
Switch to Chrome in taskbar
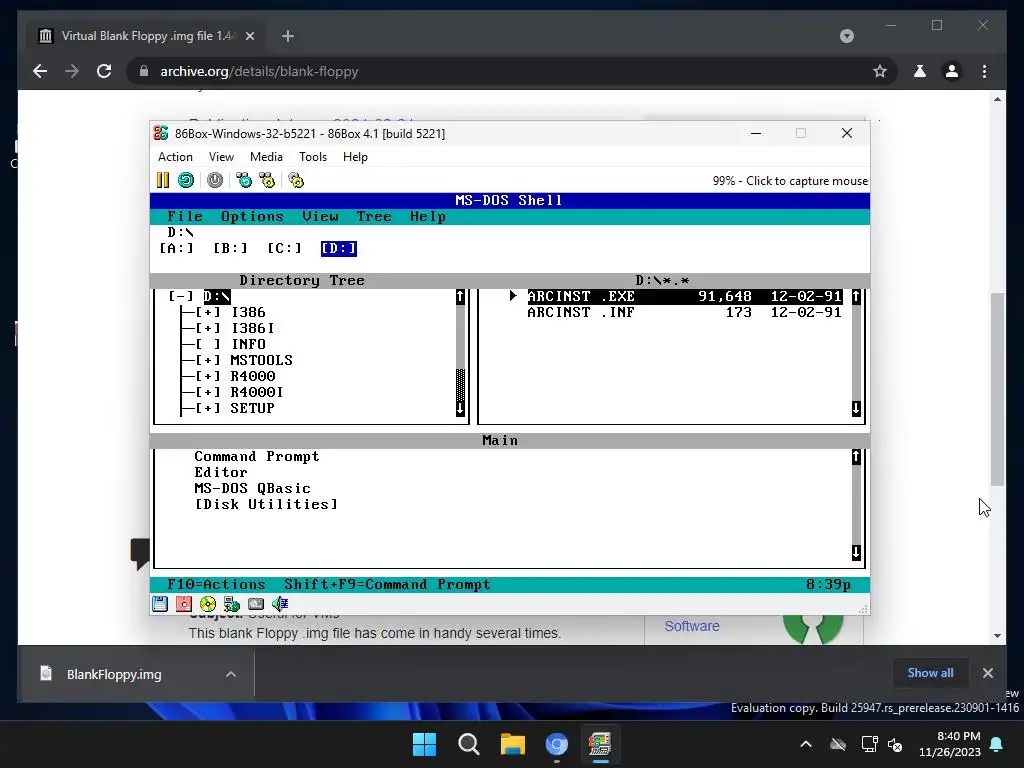coord(556,744)
